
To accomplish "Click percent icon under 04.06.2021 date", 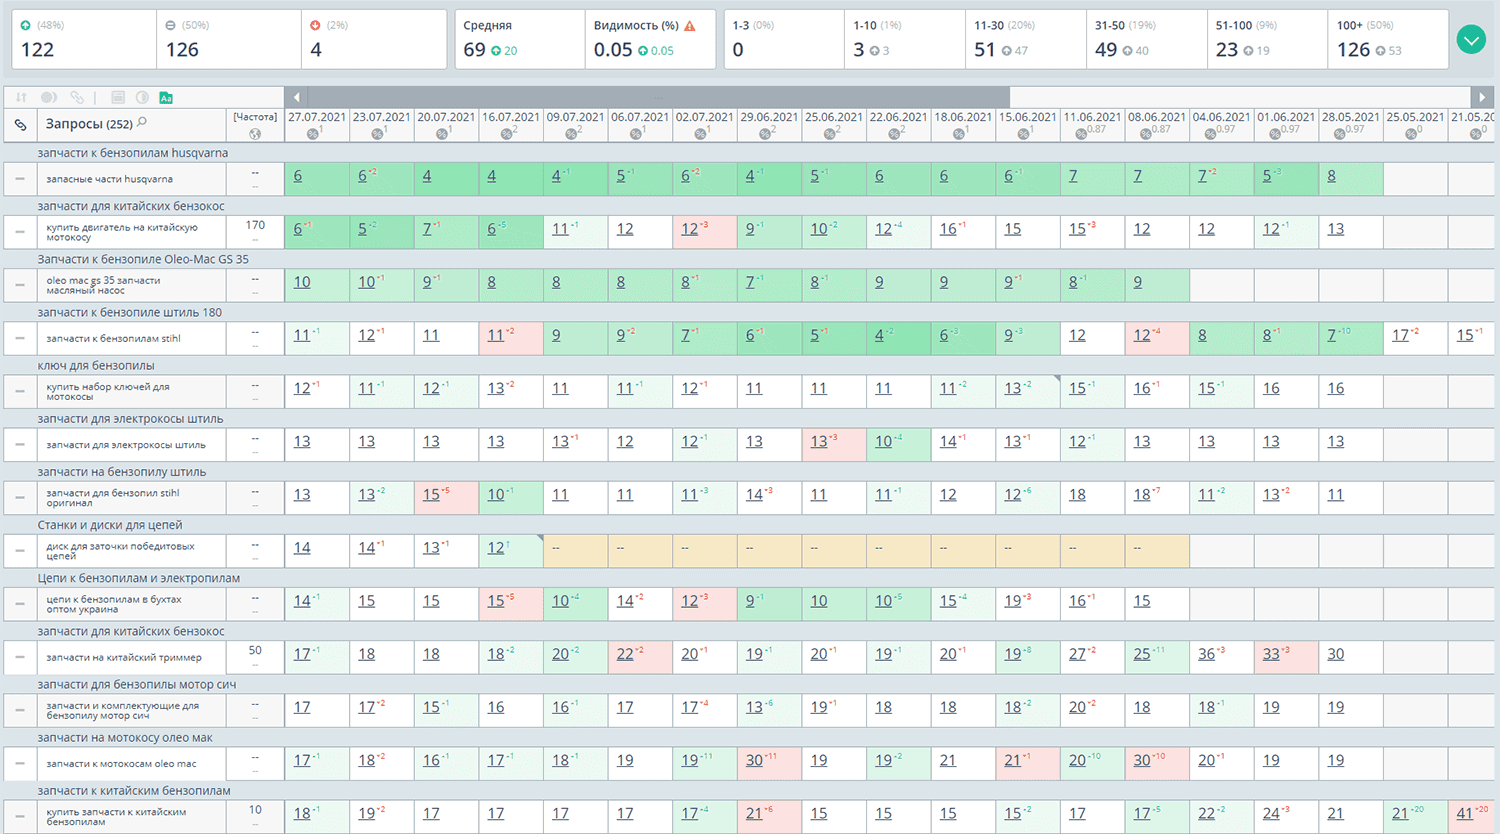I will (x=1210, y=133).
